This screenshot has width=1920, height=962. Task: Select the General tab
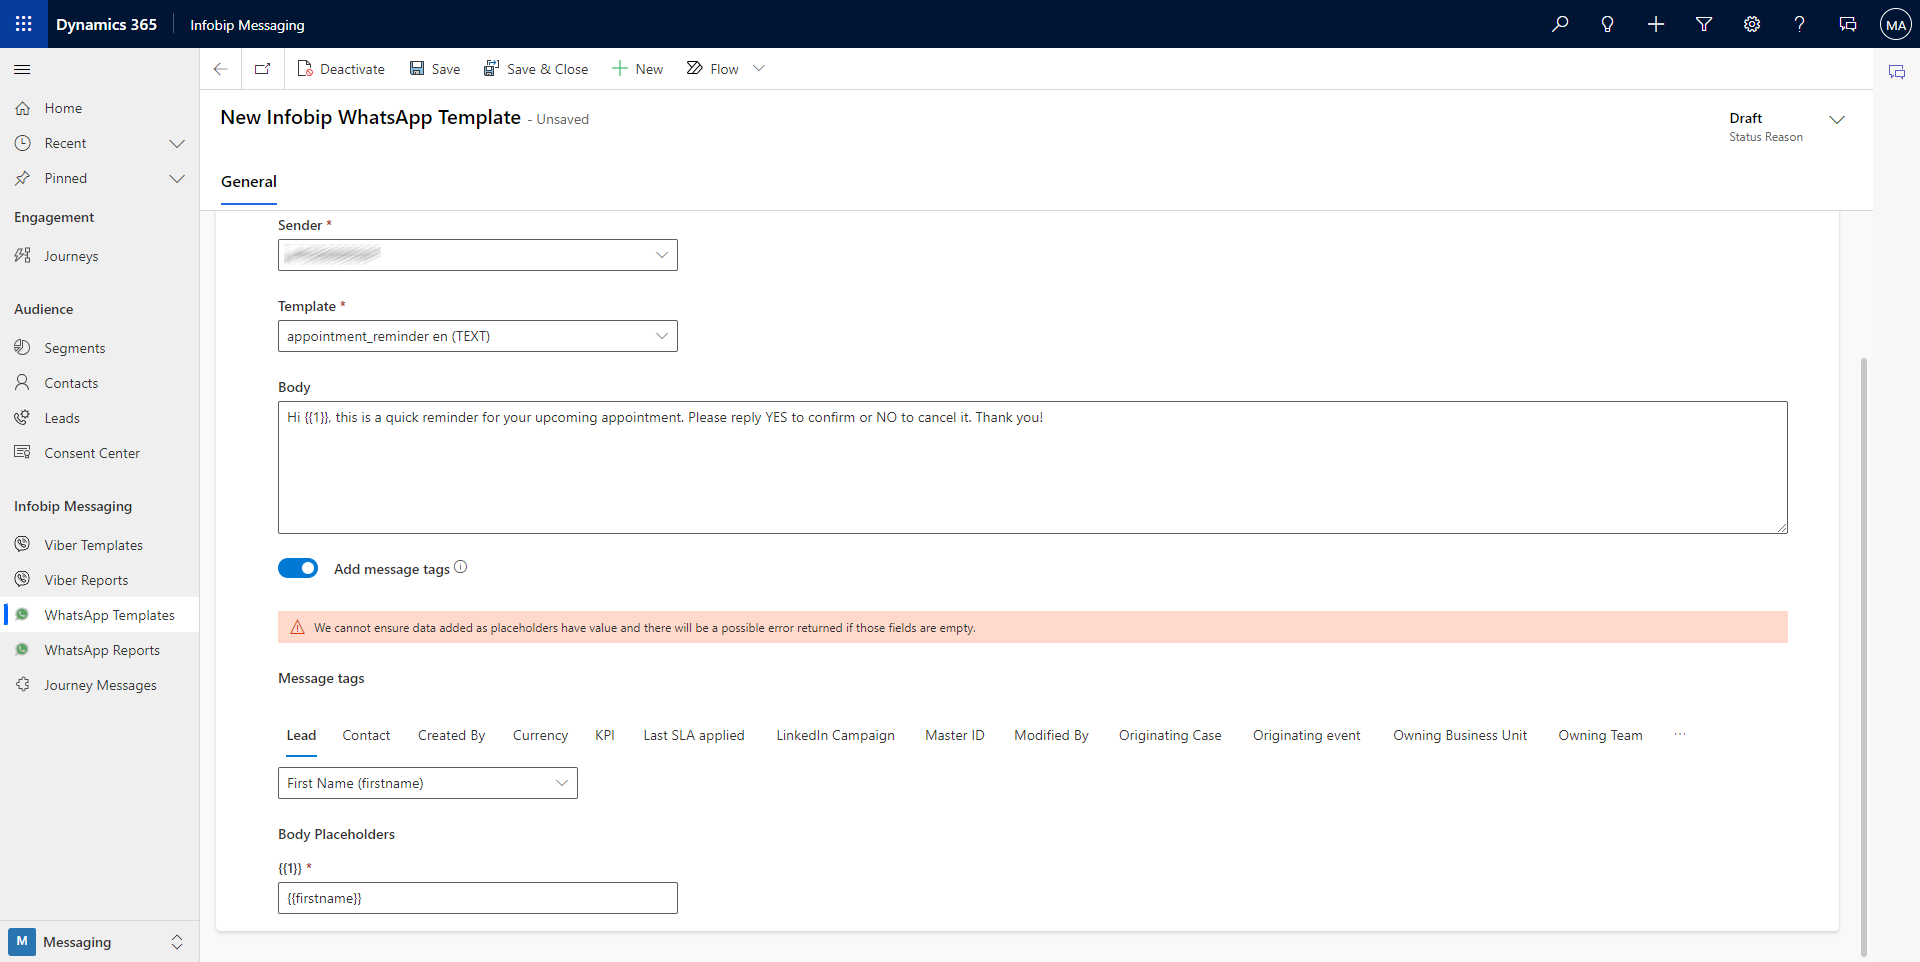pyautogui.click(x=248, y=181)
